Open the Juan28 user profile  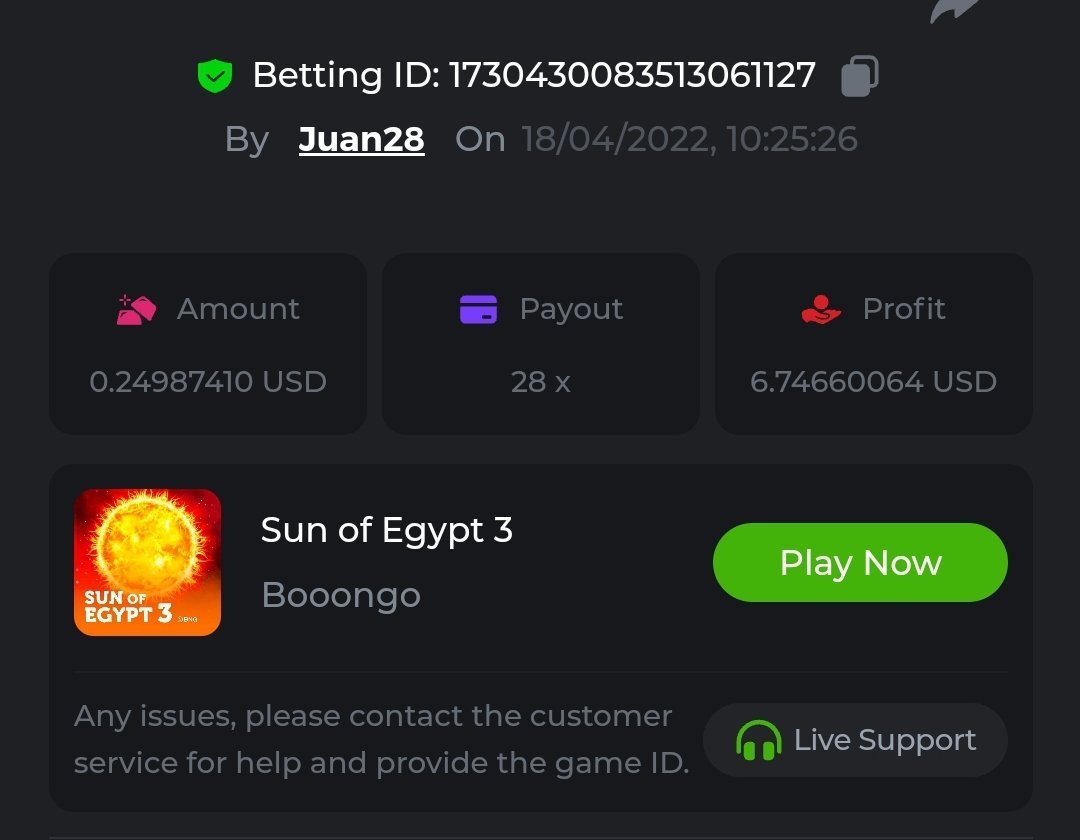pyautogui.click(x=361, y=139)
